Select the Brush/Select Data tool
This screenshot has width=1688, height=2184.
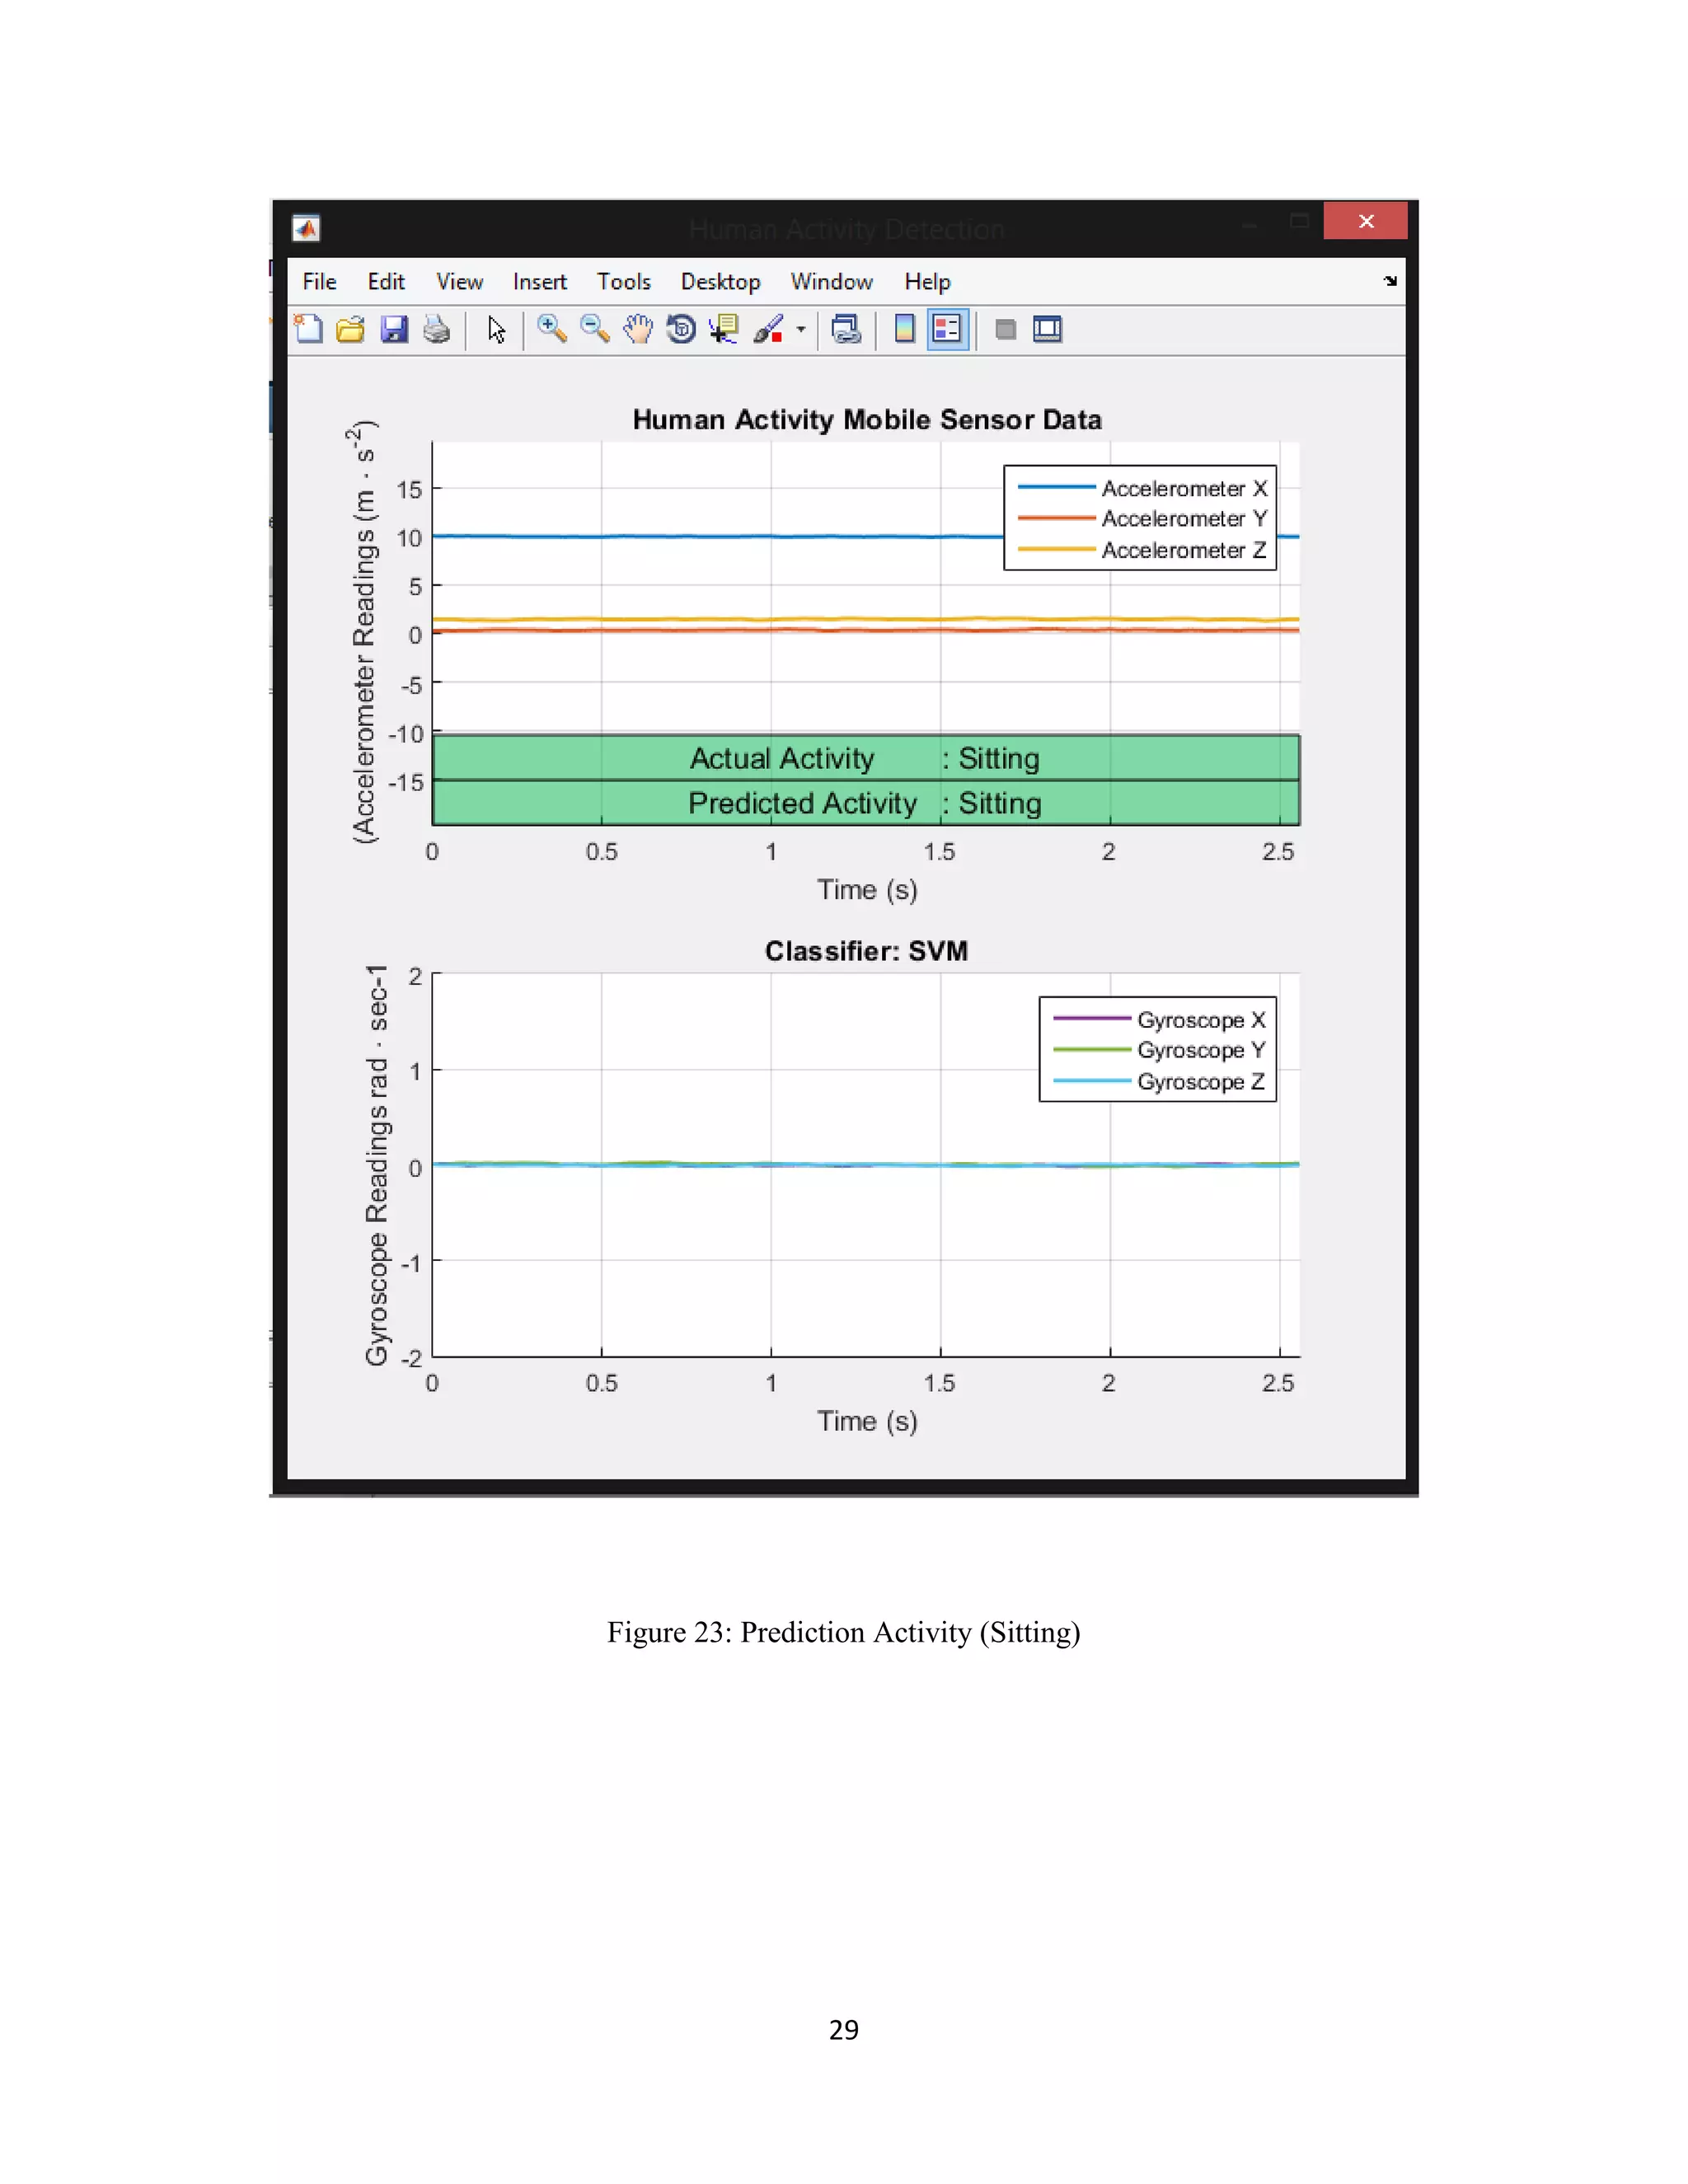[x=768, y=329]
